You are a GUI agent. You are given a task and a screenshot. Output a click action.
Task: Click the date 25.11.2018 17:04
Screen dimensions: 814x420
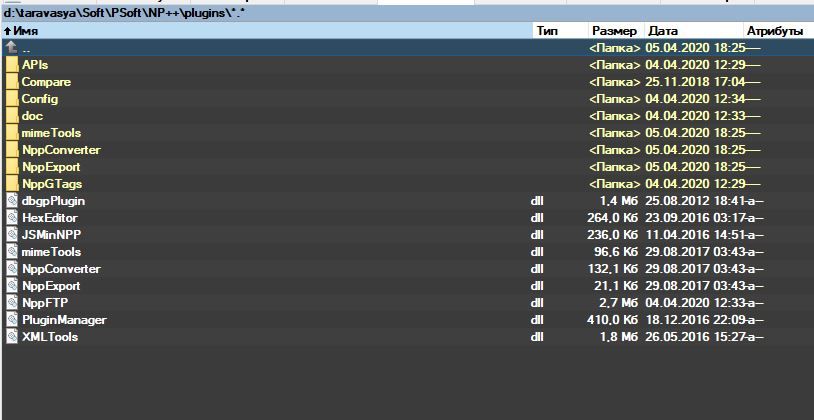696,82
